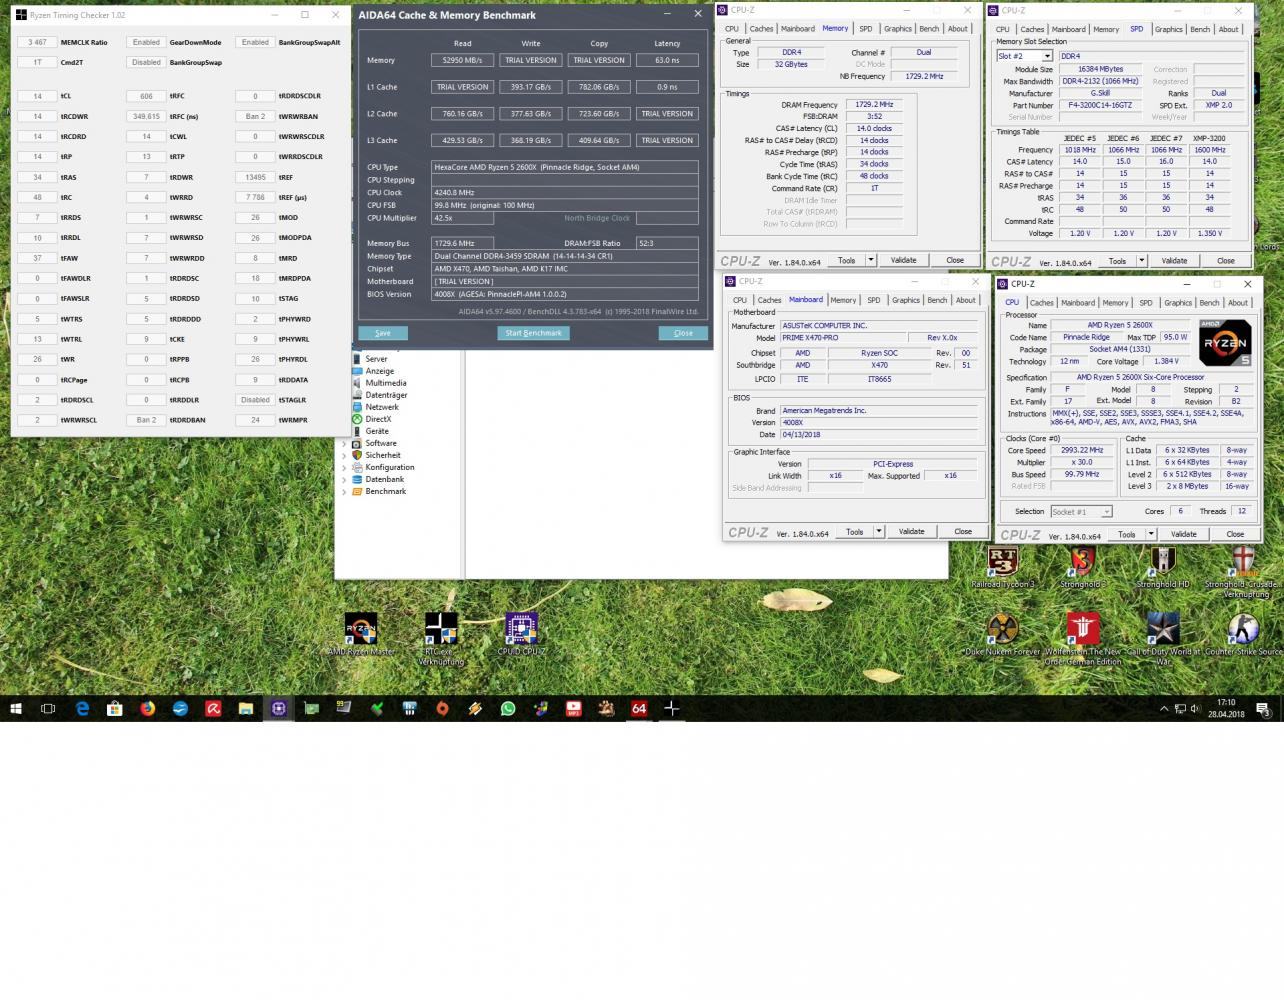This screenshot has width=1284, height=1000.
Task: Open Task View from the taskbar
Action: (x=48, y=708)
